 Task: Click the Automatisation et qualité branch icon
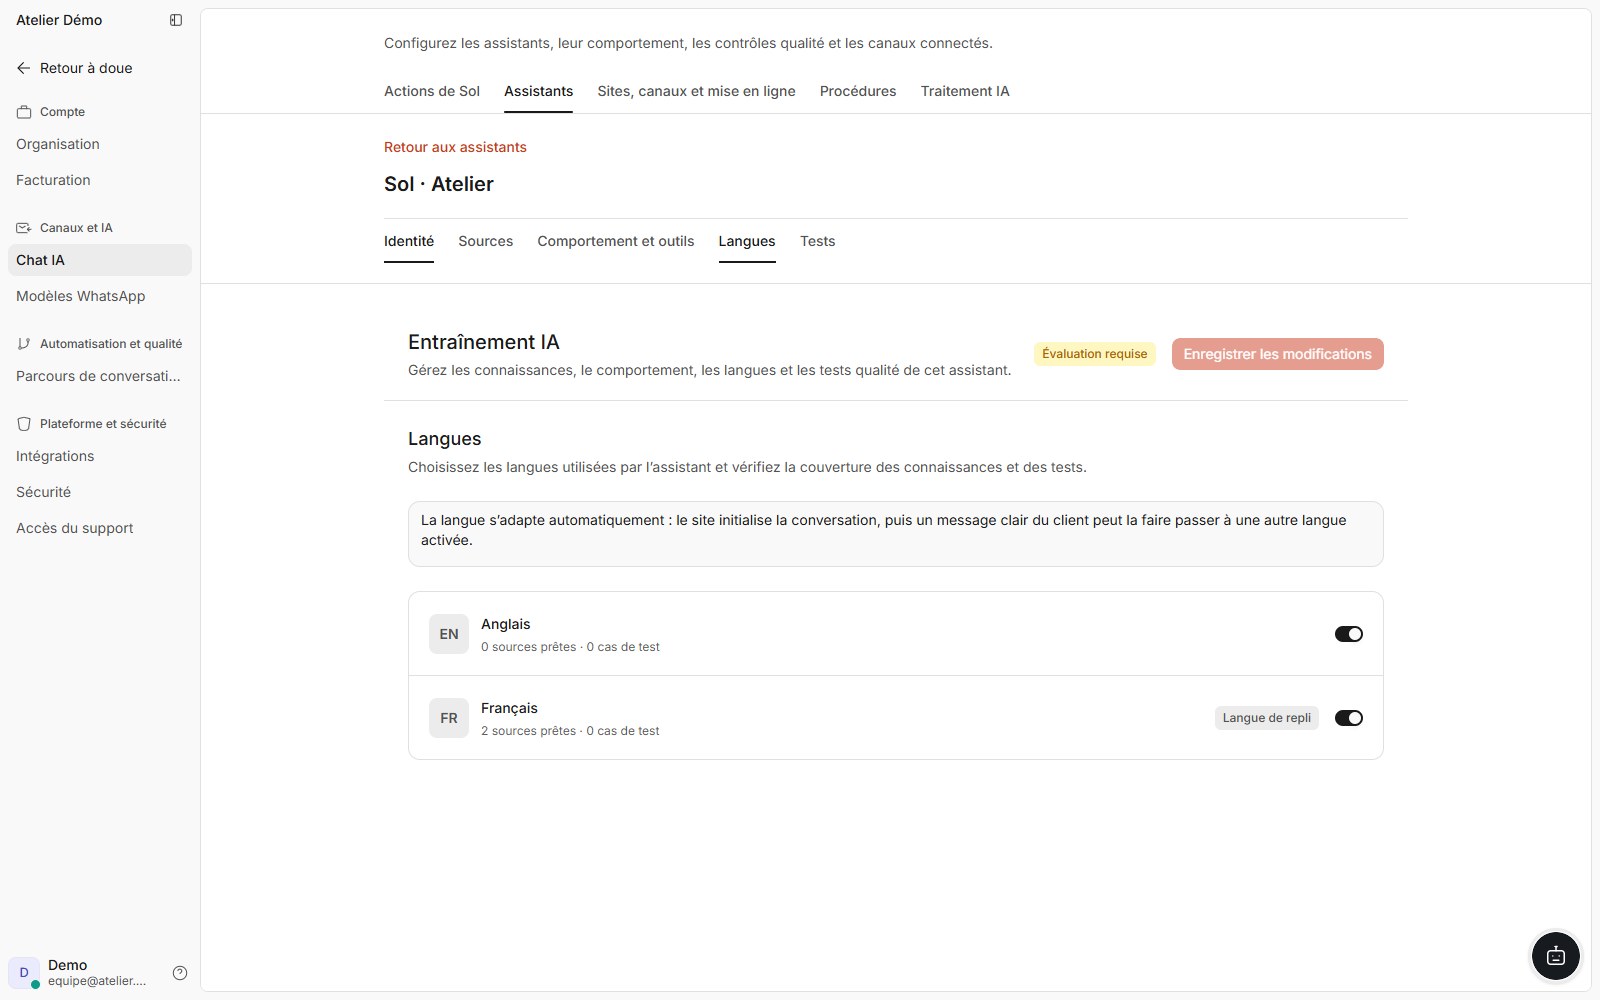(24, 344)
